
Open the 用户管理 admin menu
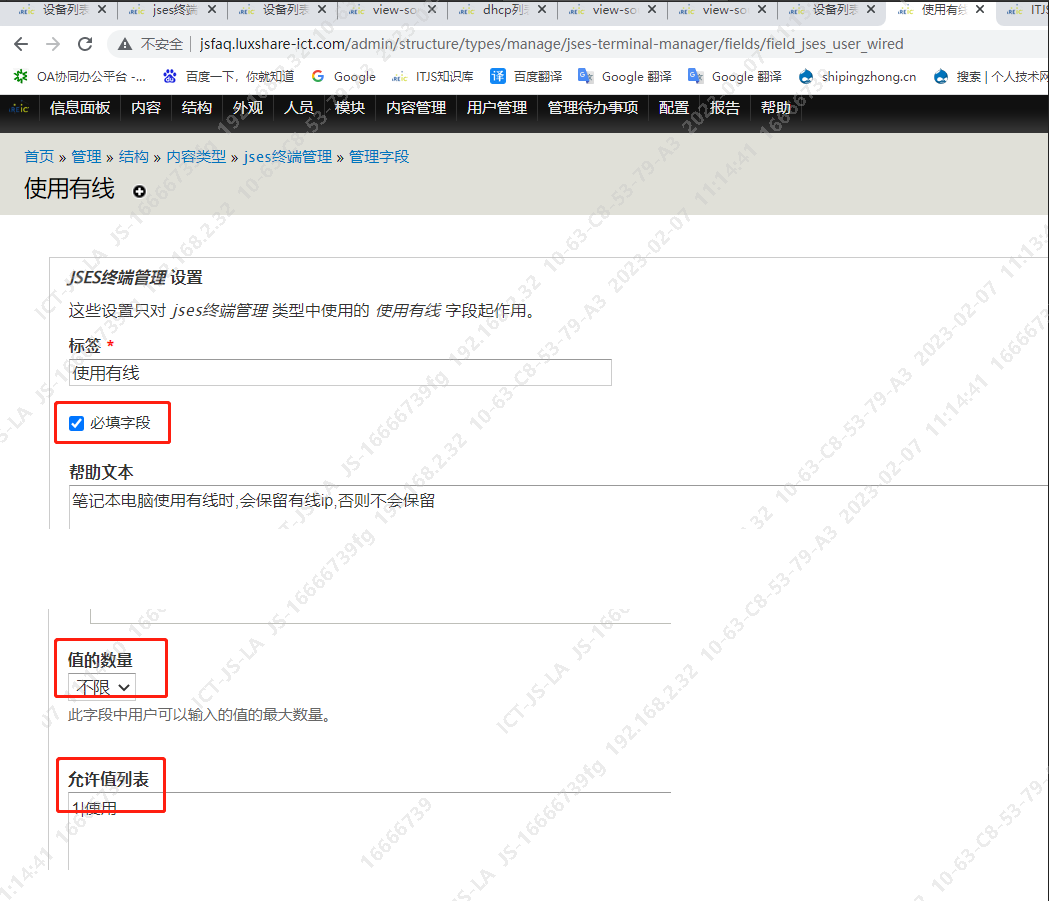(497, 108)
